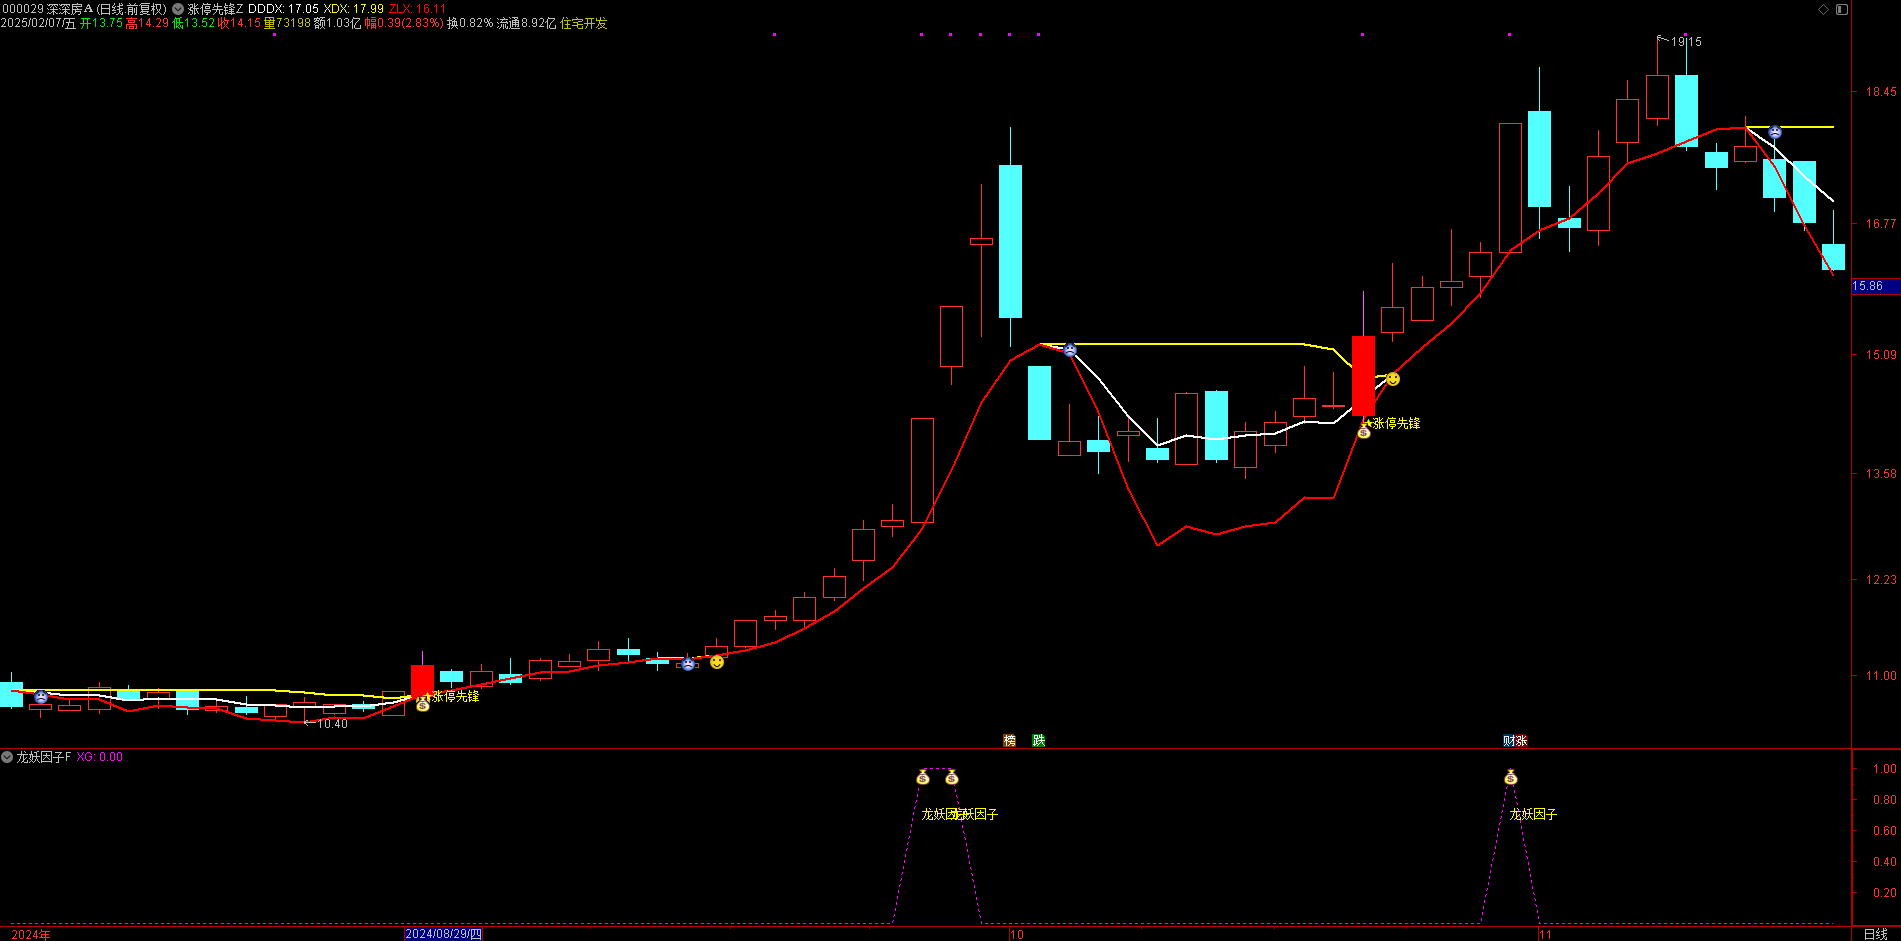Click the green 跌 event tag
Viewport: 1901px width, 941px height.
click(x=1039, y=741)
